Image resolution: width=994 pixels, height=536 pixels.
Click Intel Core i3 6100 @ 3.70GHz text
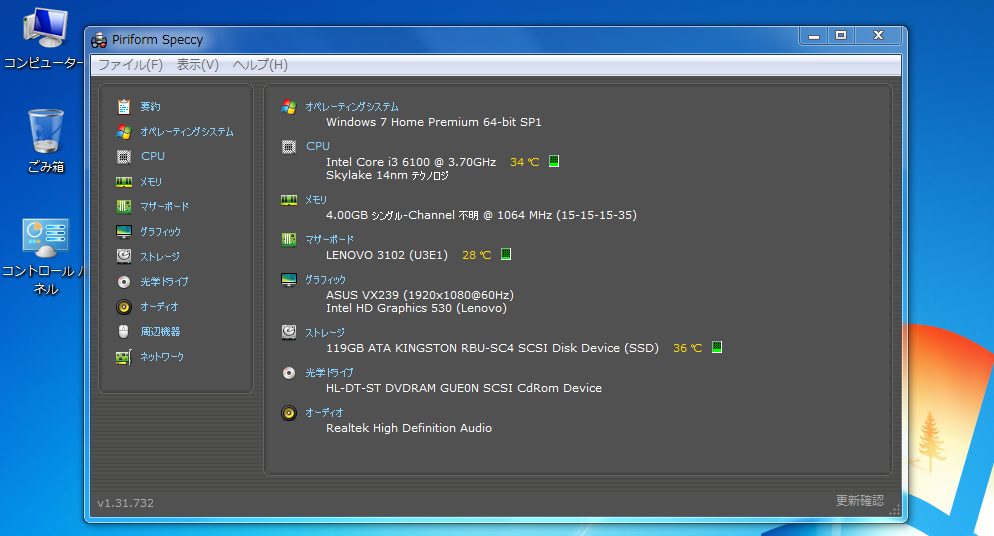(411, 162)
